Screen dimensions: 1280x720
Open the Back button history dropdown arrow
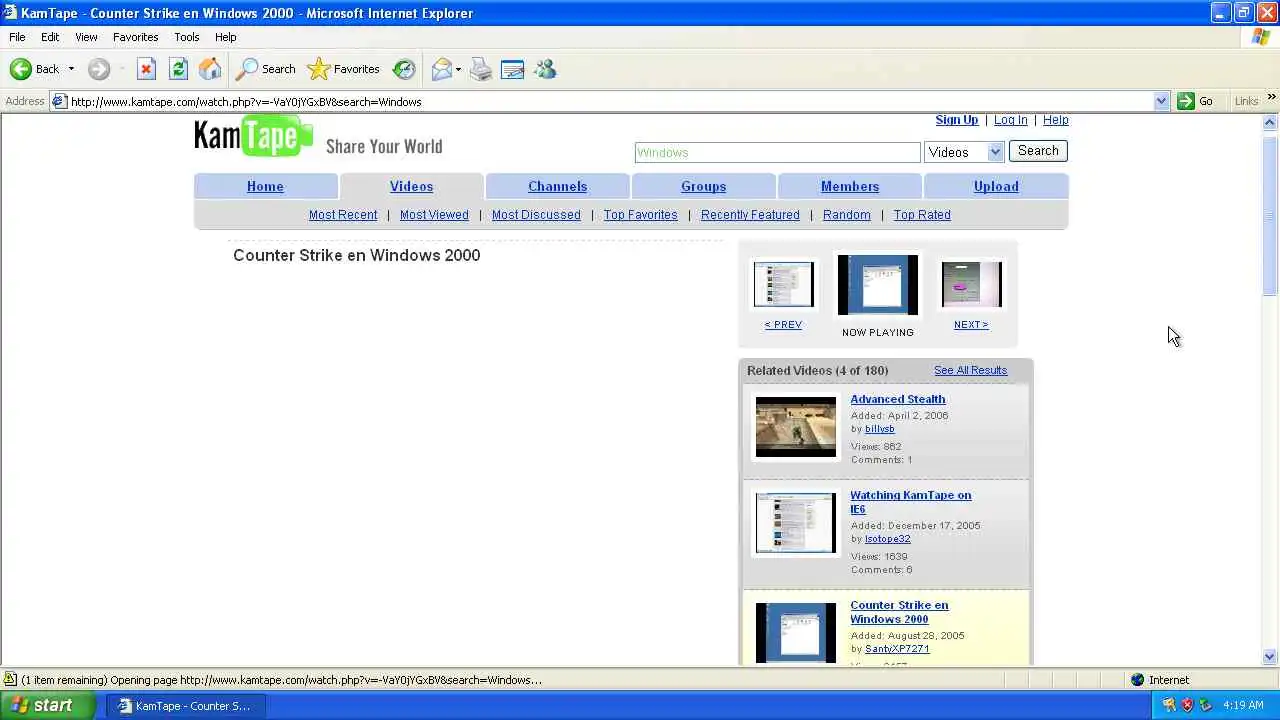(71, 69)
